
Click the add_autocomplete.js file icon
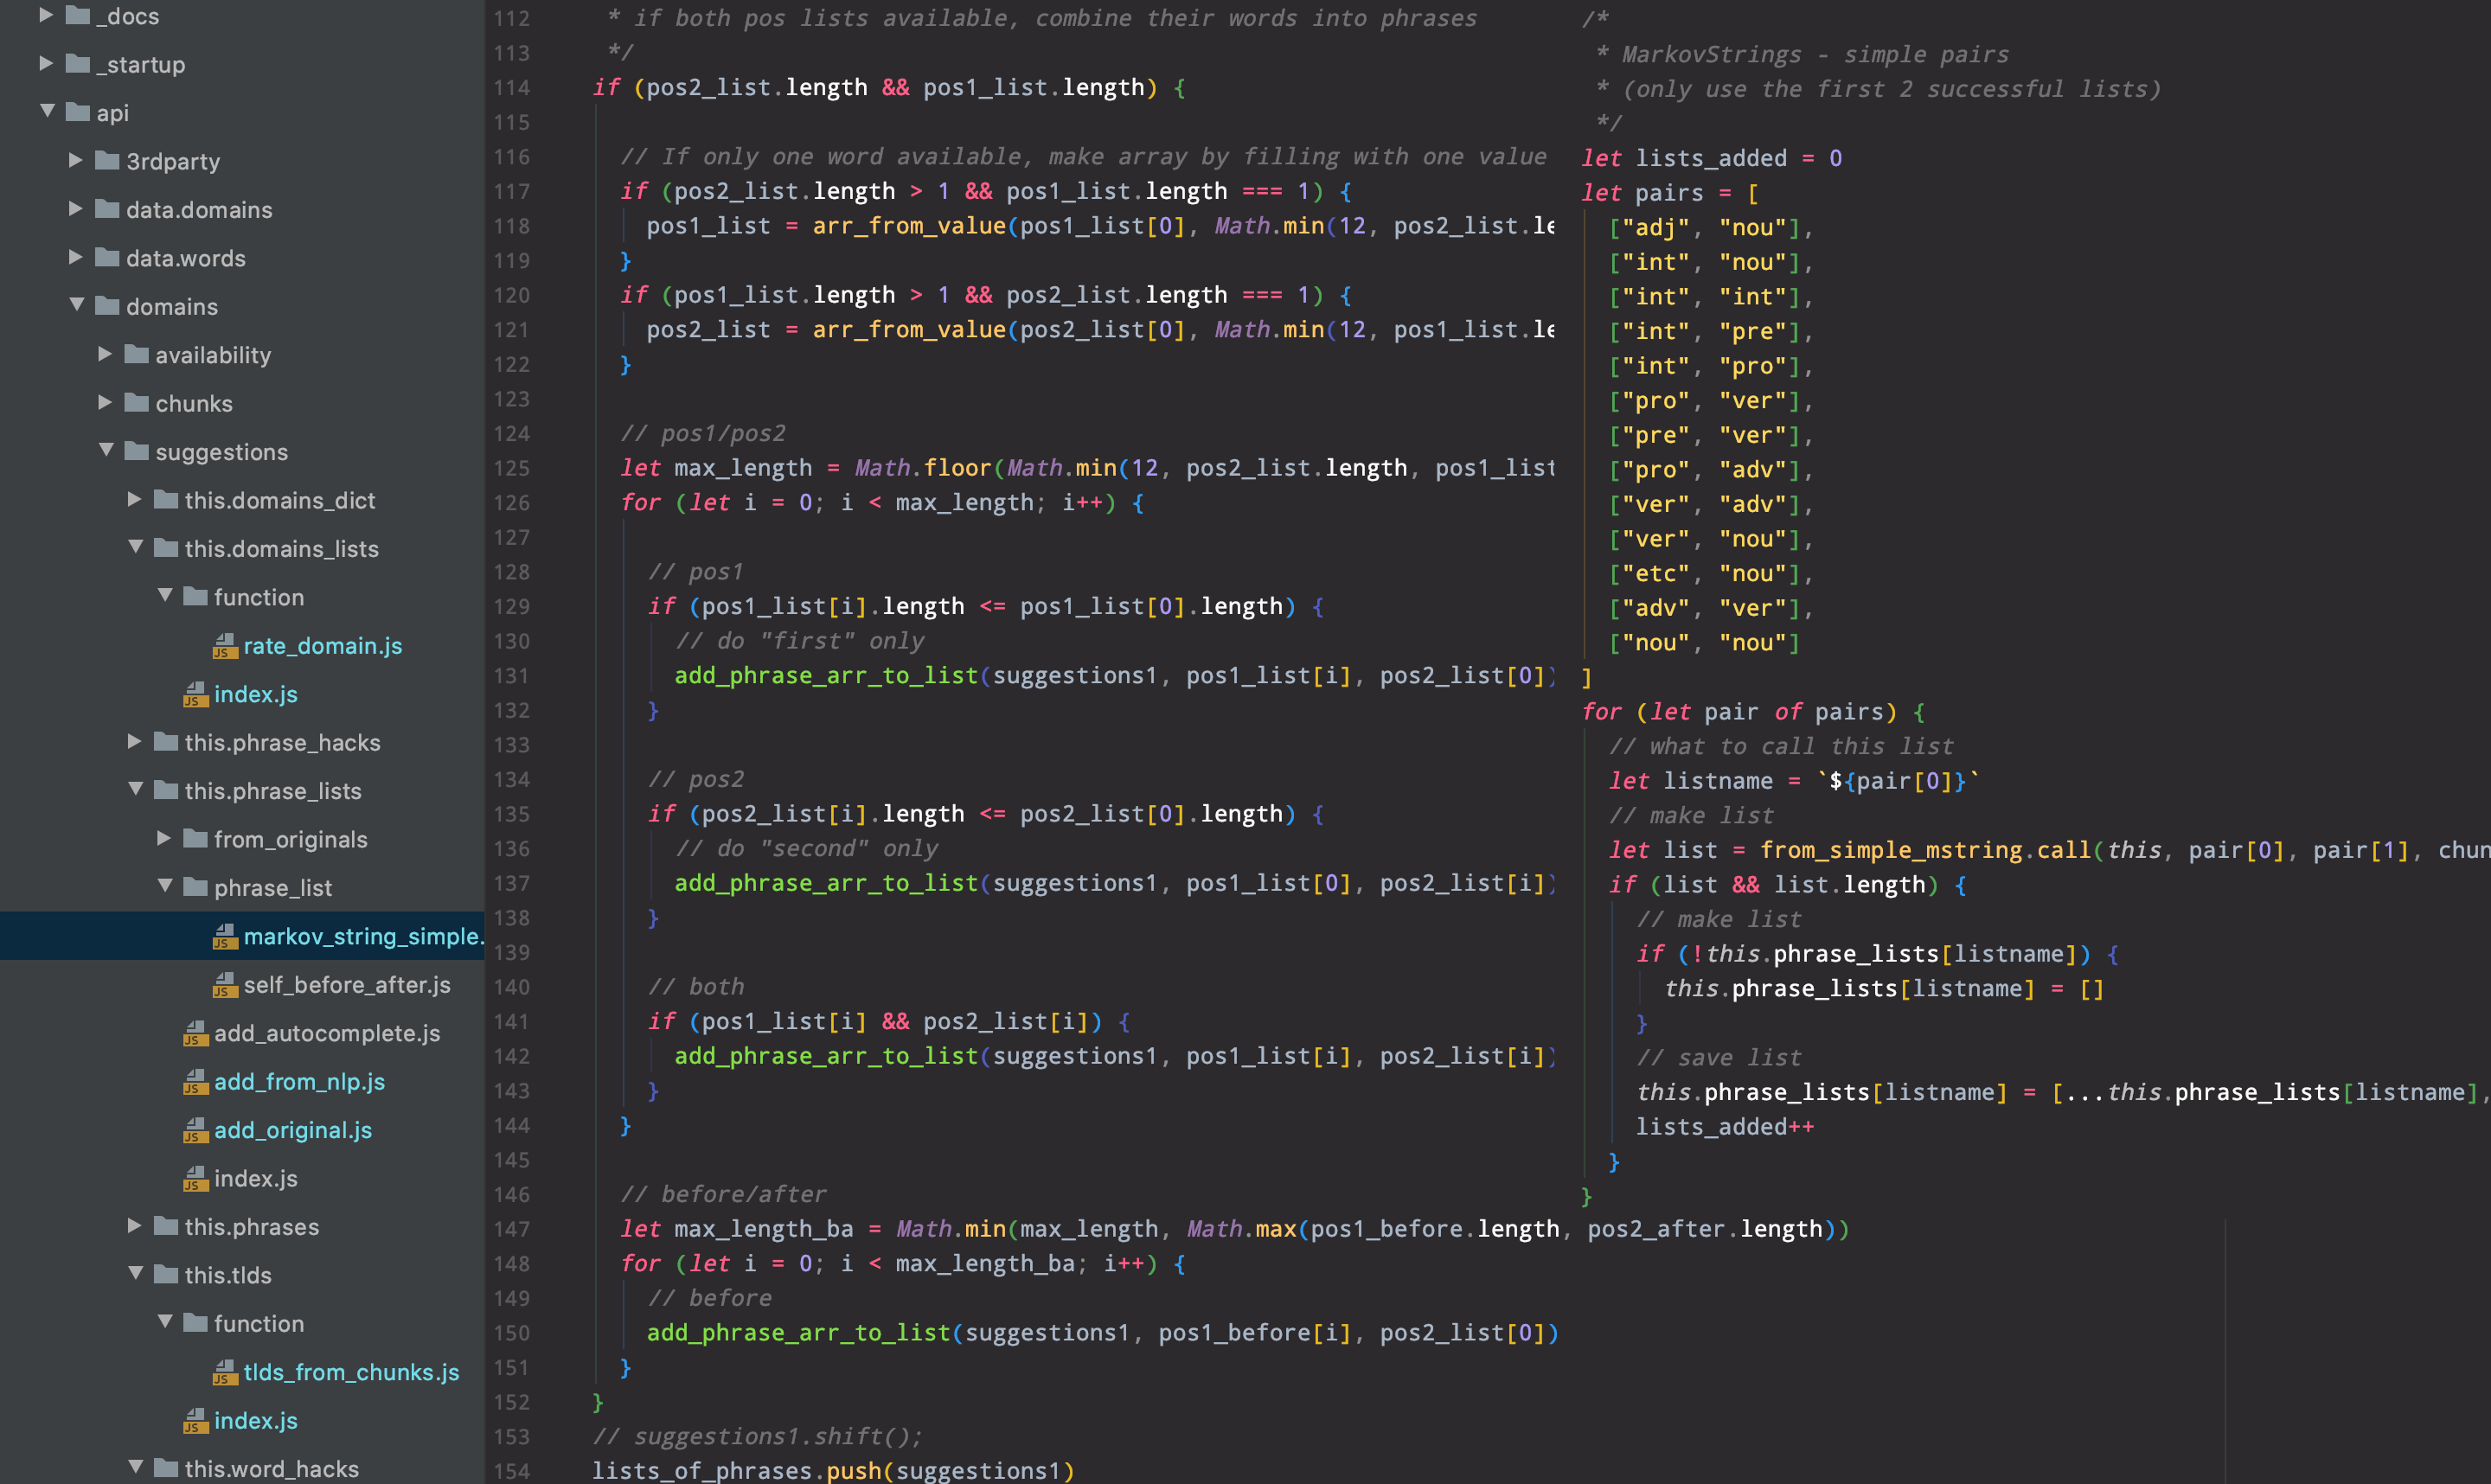[x=195, y=1033]
